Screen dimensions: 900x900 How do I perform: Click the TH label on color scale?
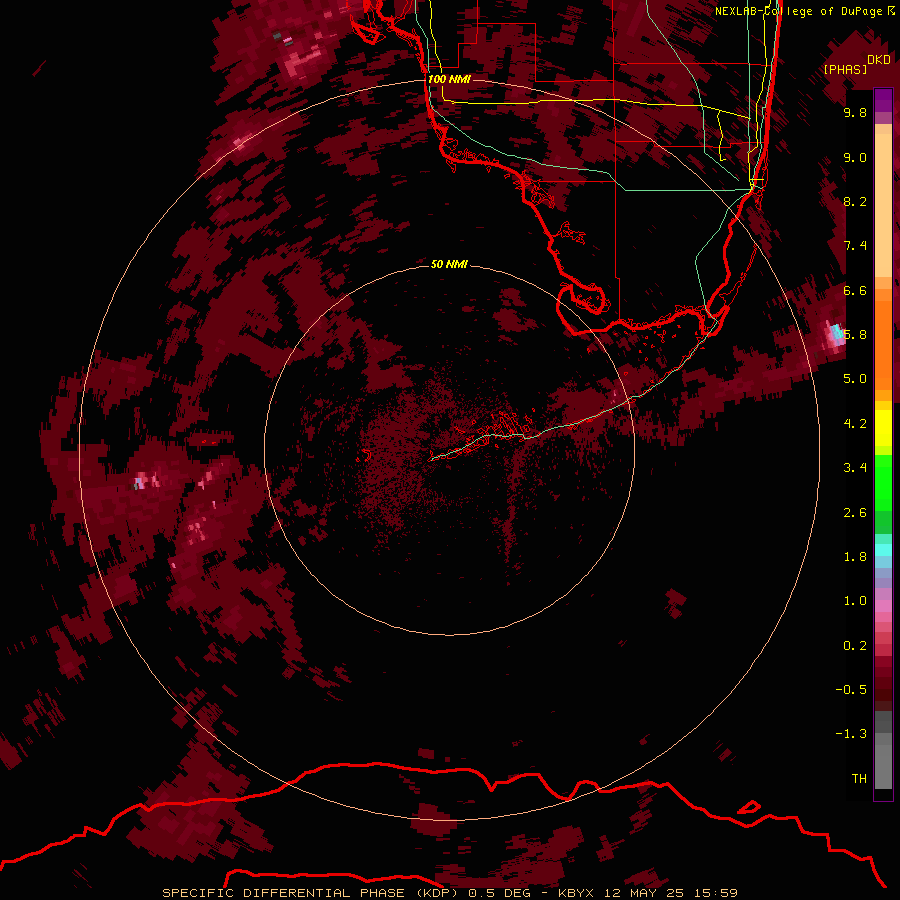[859, 779]
